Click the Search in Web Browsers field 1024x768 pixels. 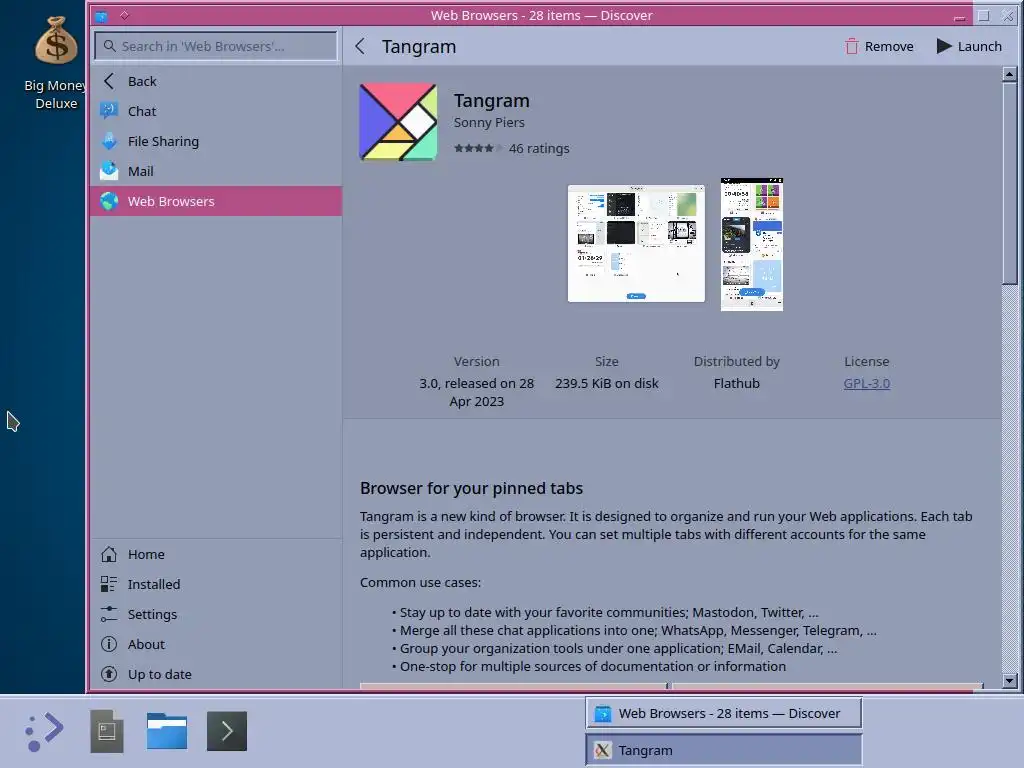tap(216, 46)
